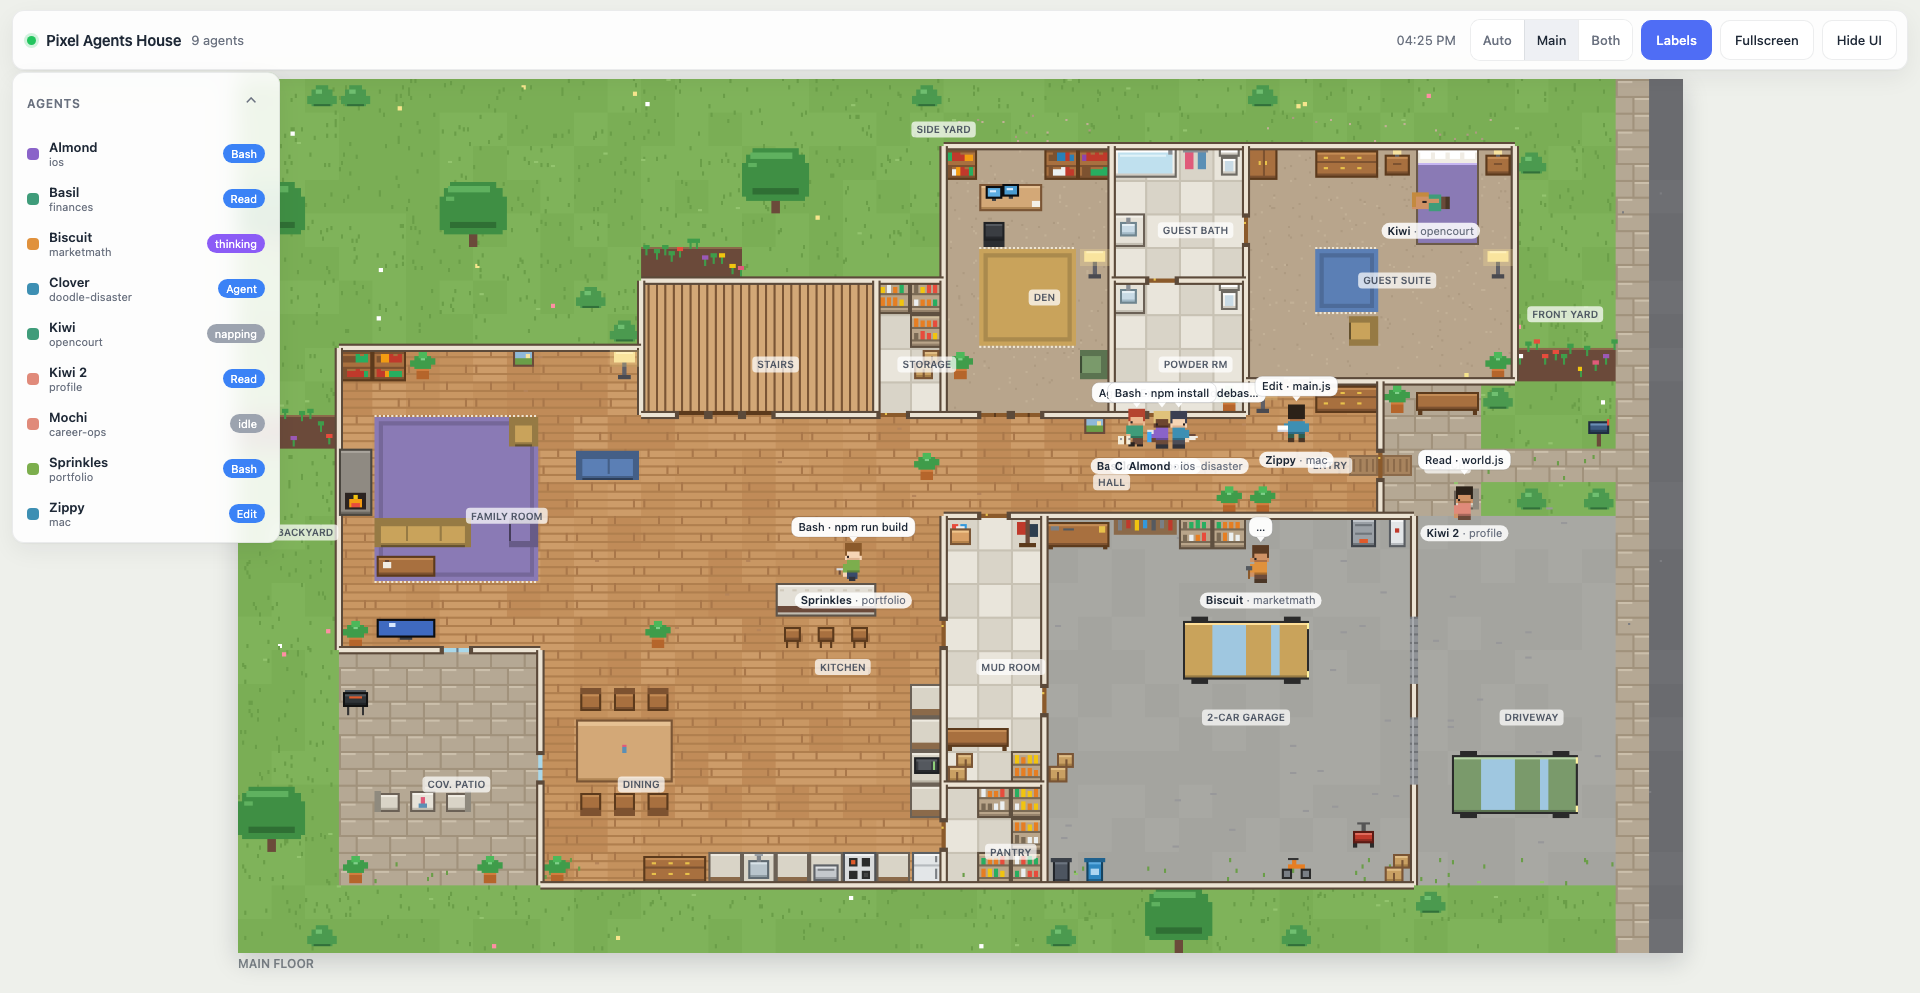Click the Kiwi 2 character near the driveway

coord(1464,502)
